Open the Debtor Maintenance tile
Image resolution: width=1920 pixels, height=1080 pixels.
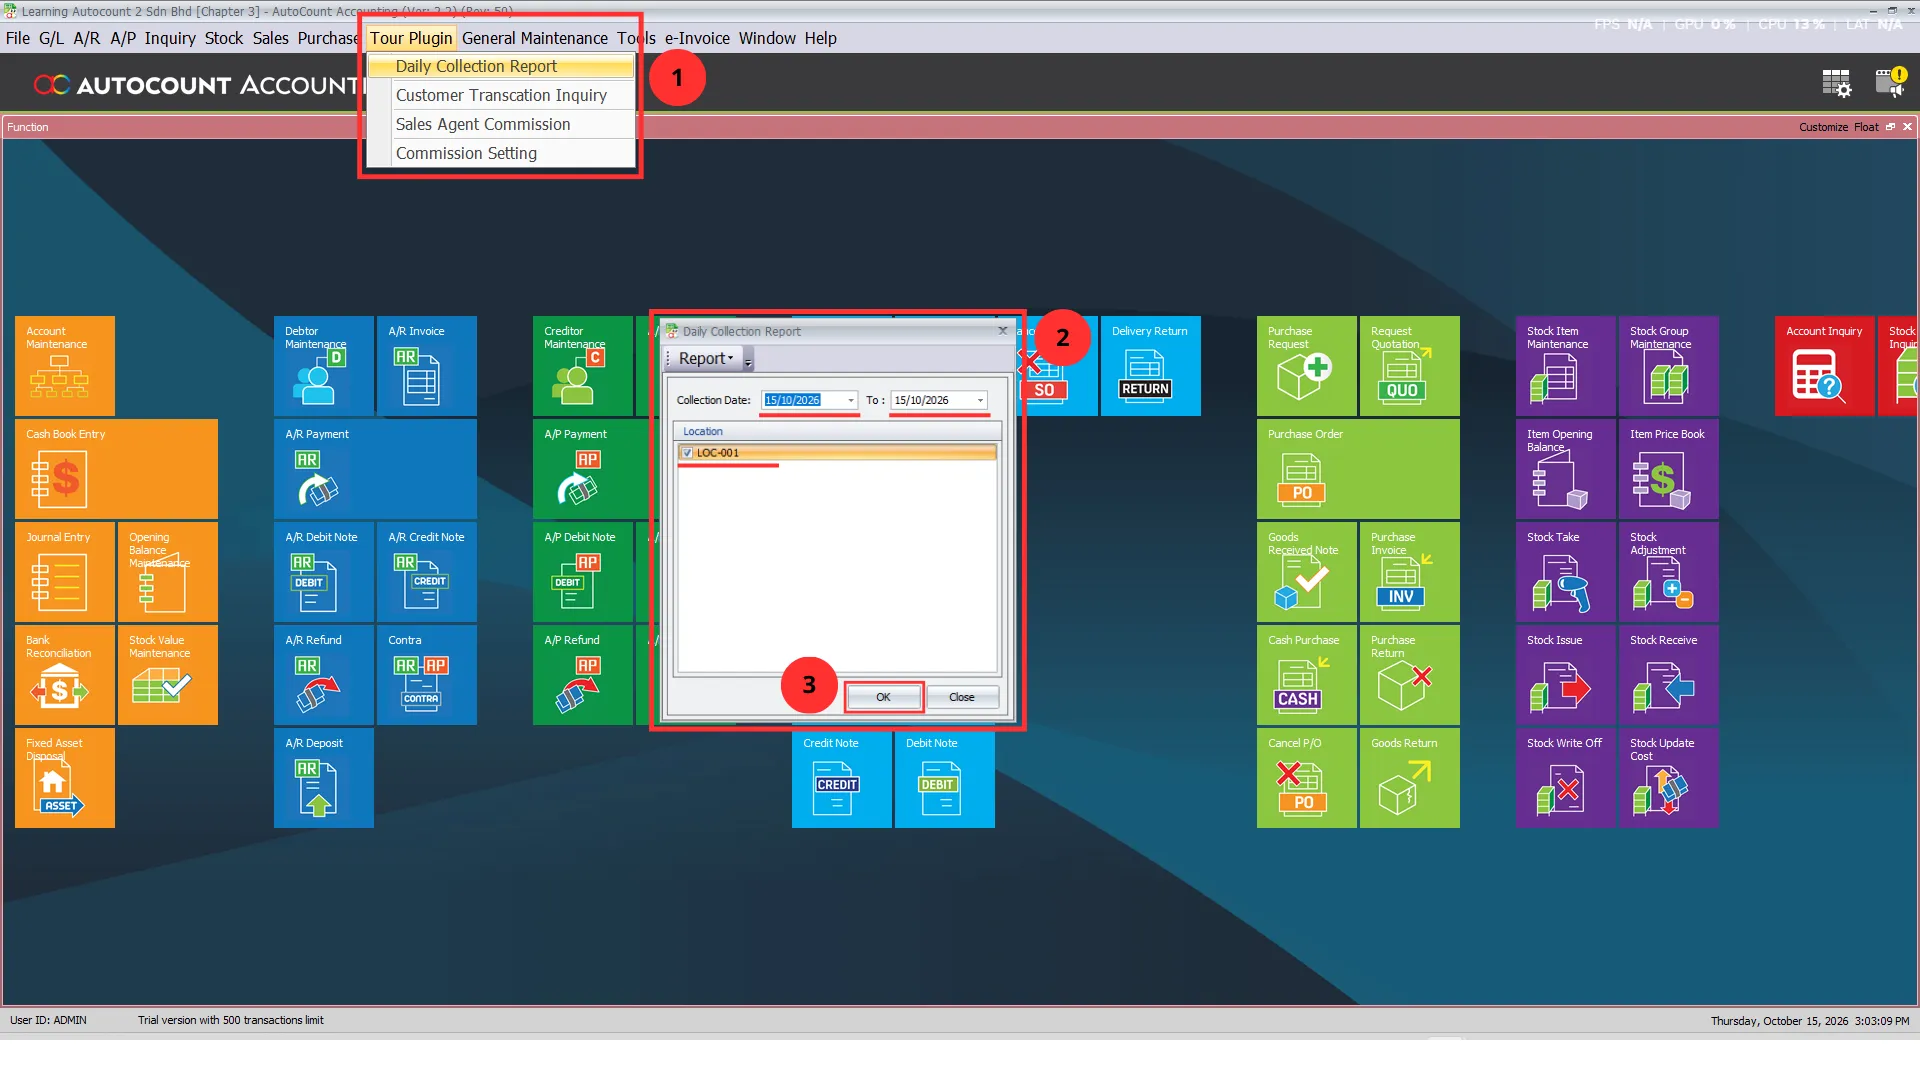[324, 366]
